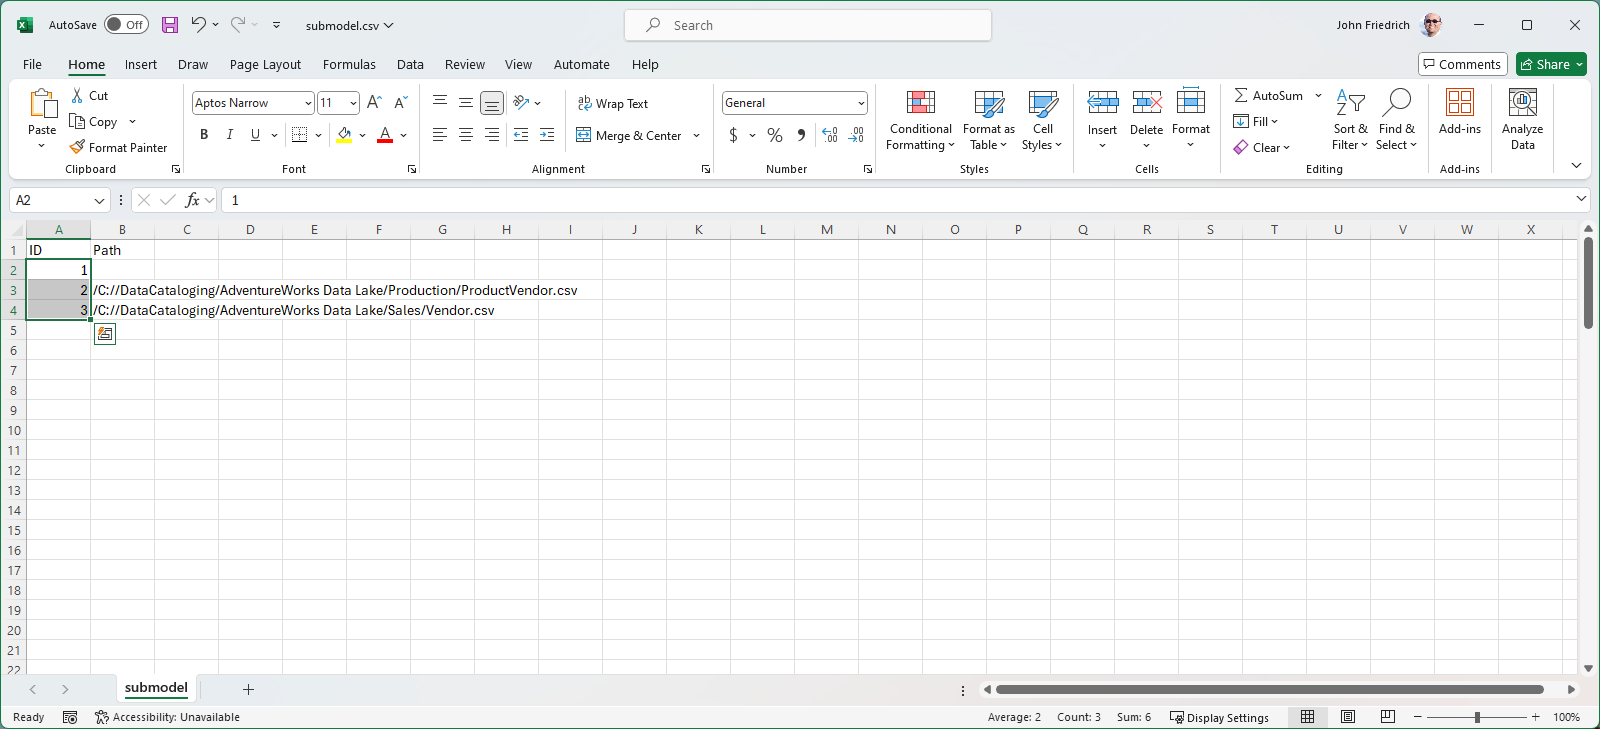Toggle the AutoSave switch
1600x729 pixels.
(126, 25)
